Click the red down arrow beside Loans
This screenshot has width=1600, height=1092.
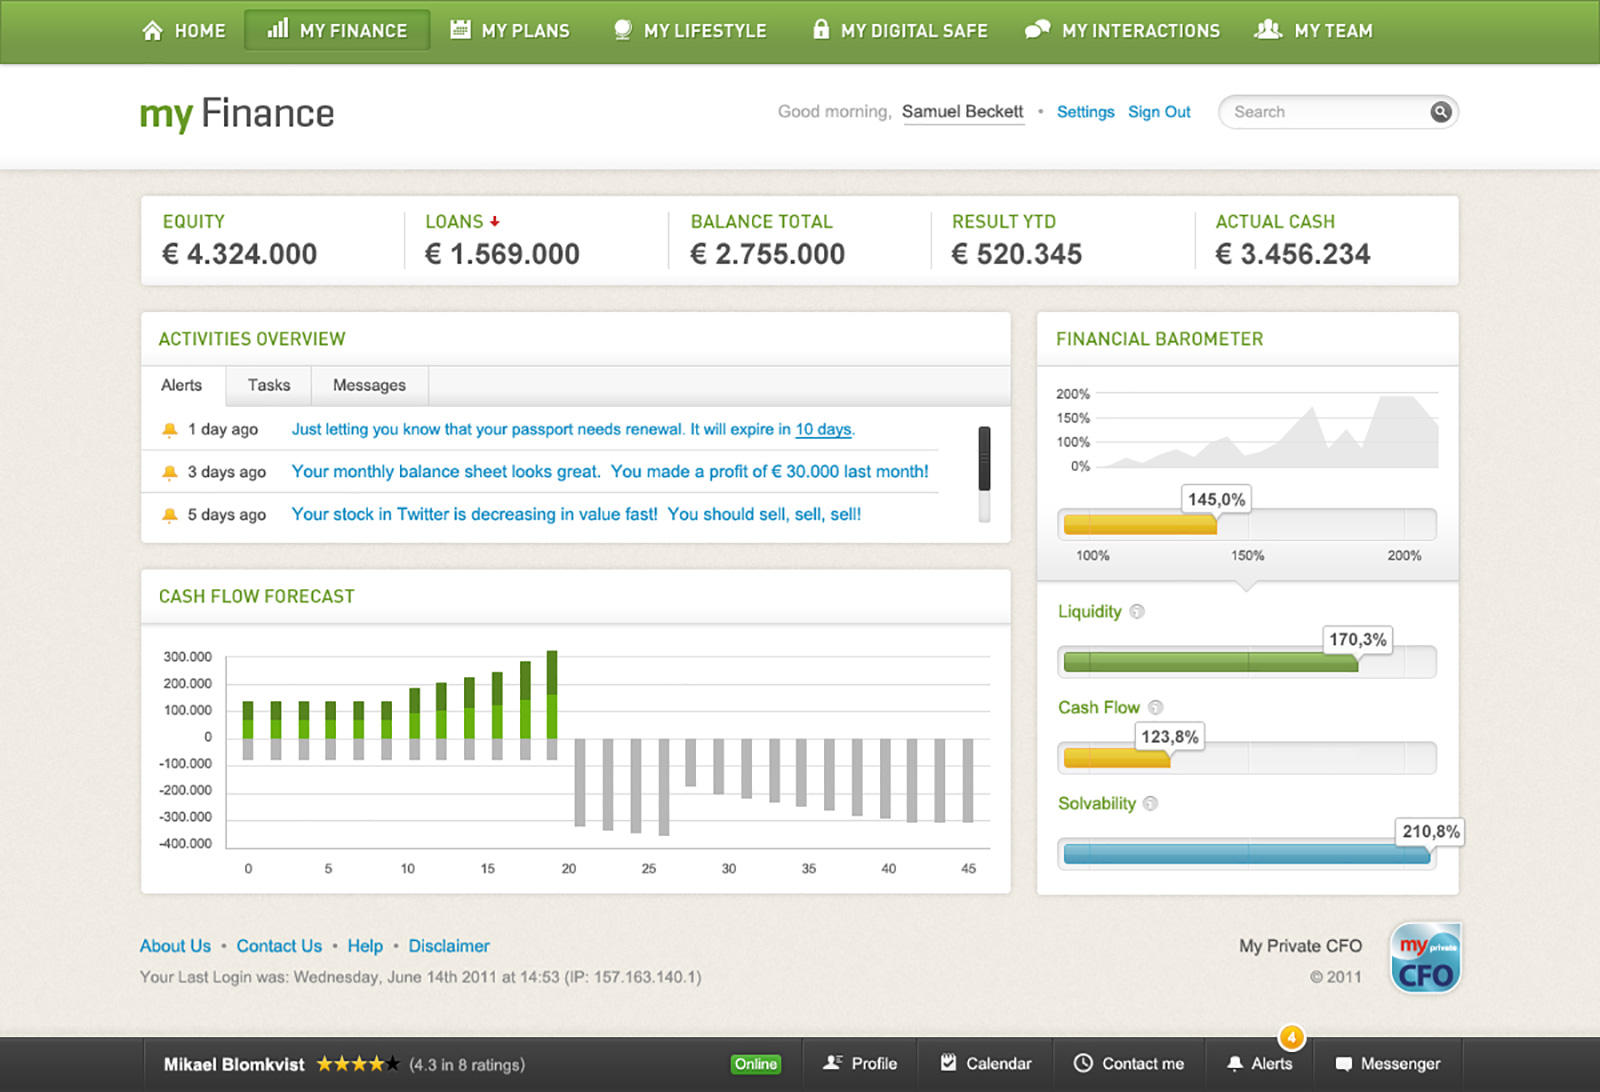click(494, 221)
